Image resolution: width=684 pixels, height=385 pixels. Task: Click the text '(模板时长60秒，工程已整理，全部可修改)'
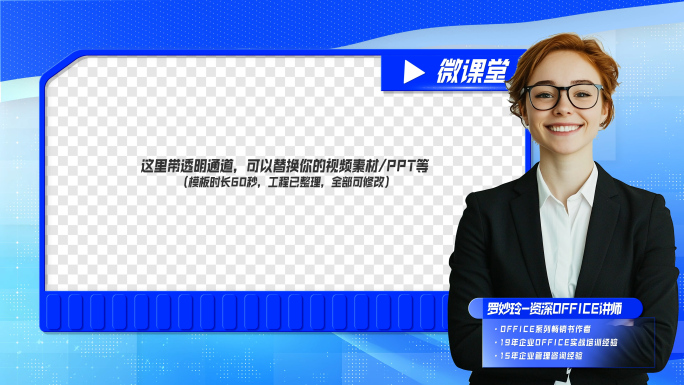tap(286, 182)
